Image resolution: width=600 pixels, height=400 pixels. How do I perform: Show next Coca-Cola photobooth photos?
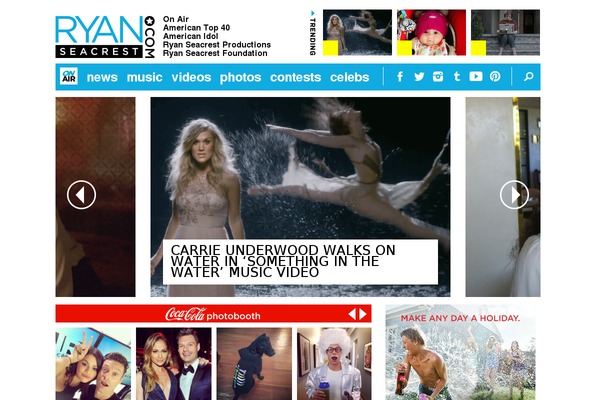click(x=363, y=314)
